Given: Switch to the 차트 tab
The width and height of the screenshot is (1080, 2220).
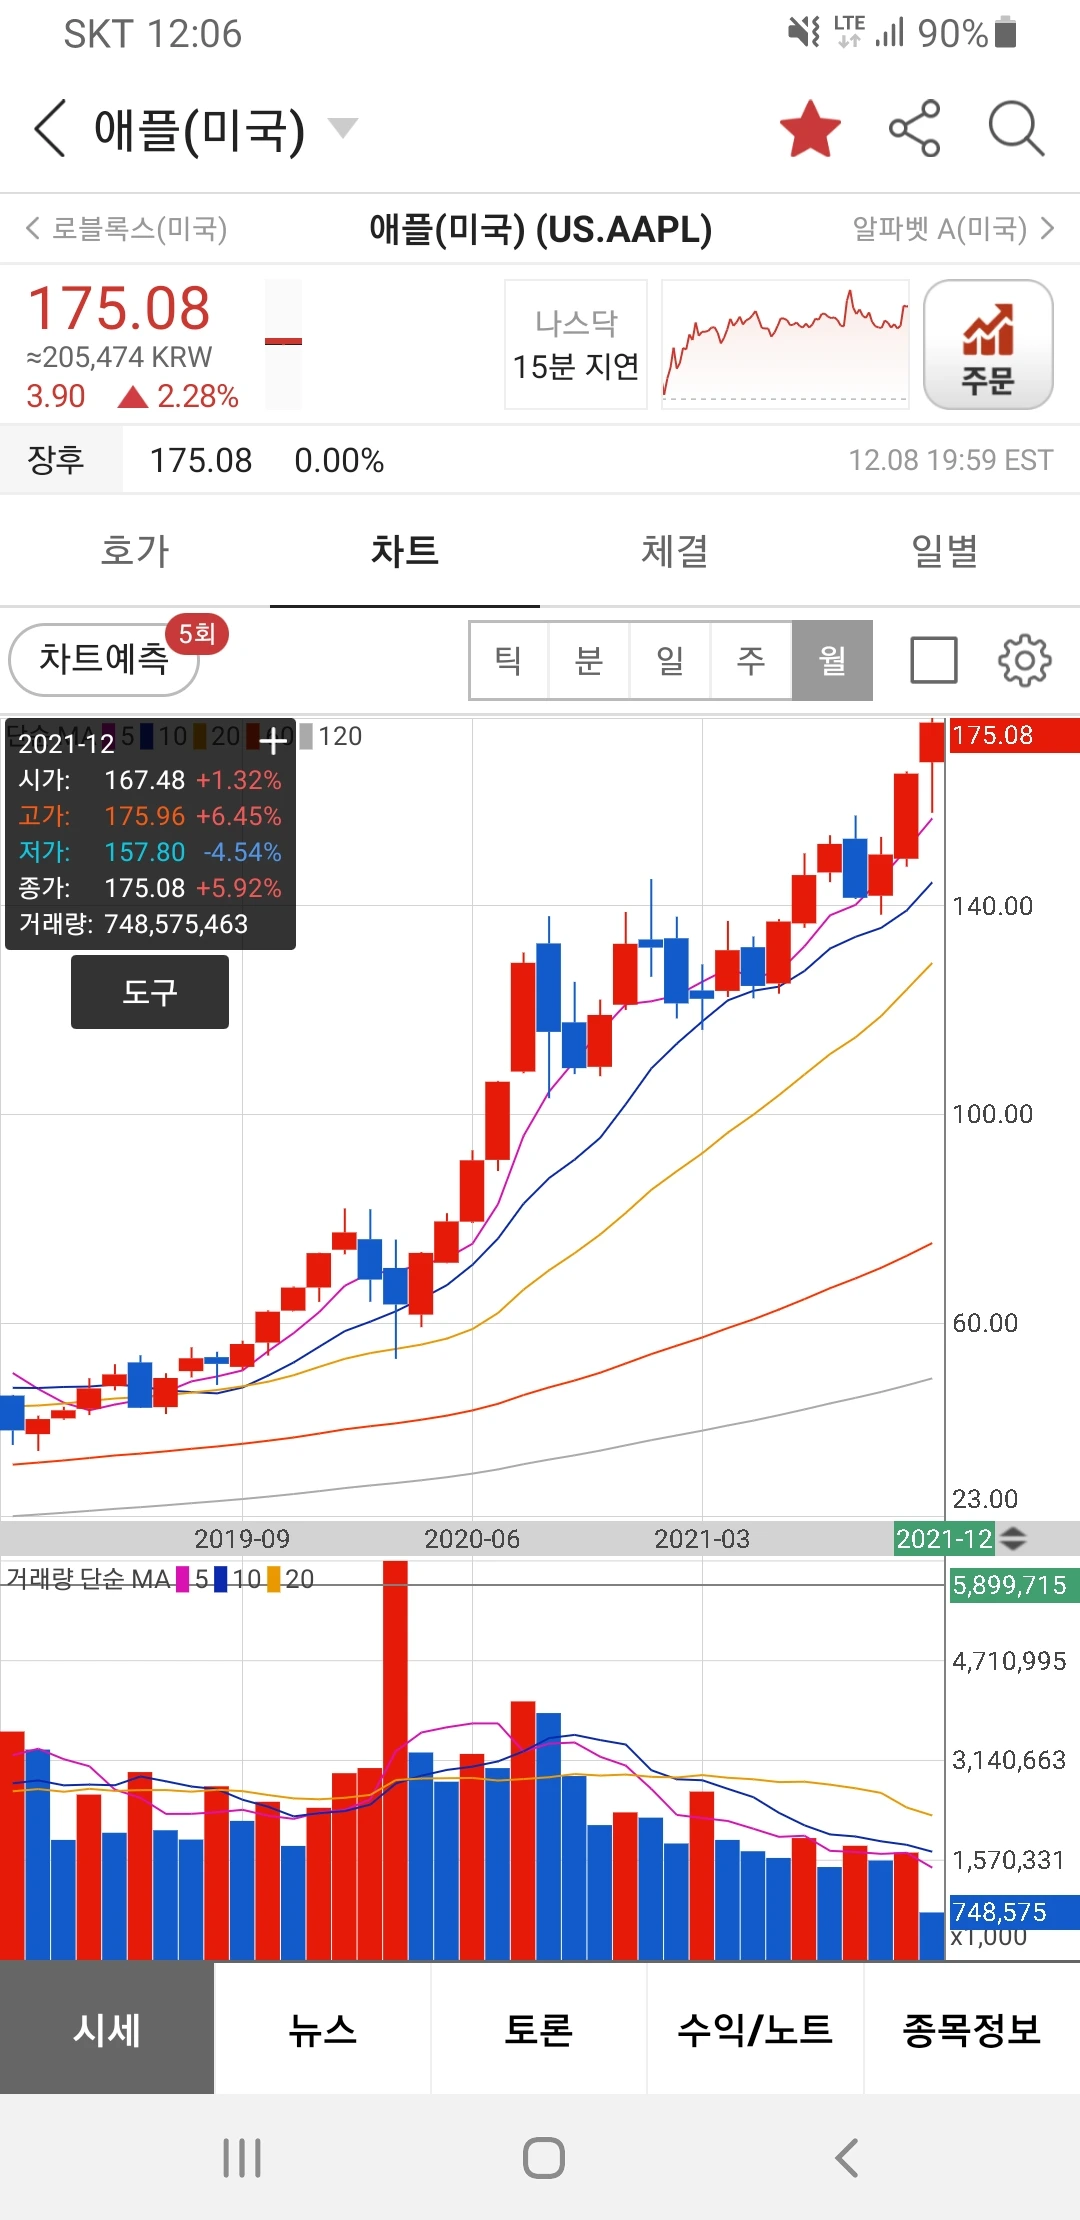Looking at the screenshot, I should click(405, 551).
